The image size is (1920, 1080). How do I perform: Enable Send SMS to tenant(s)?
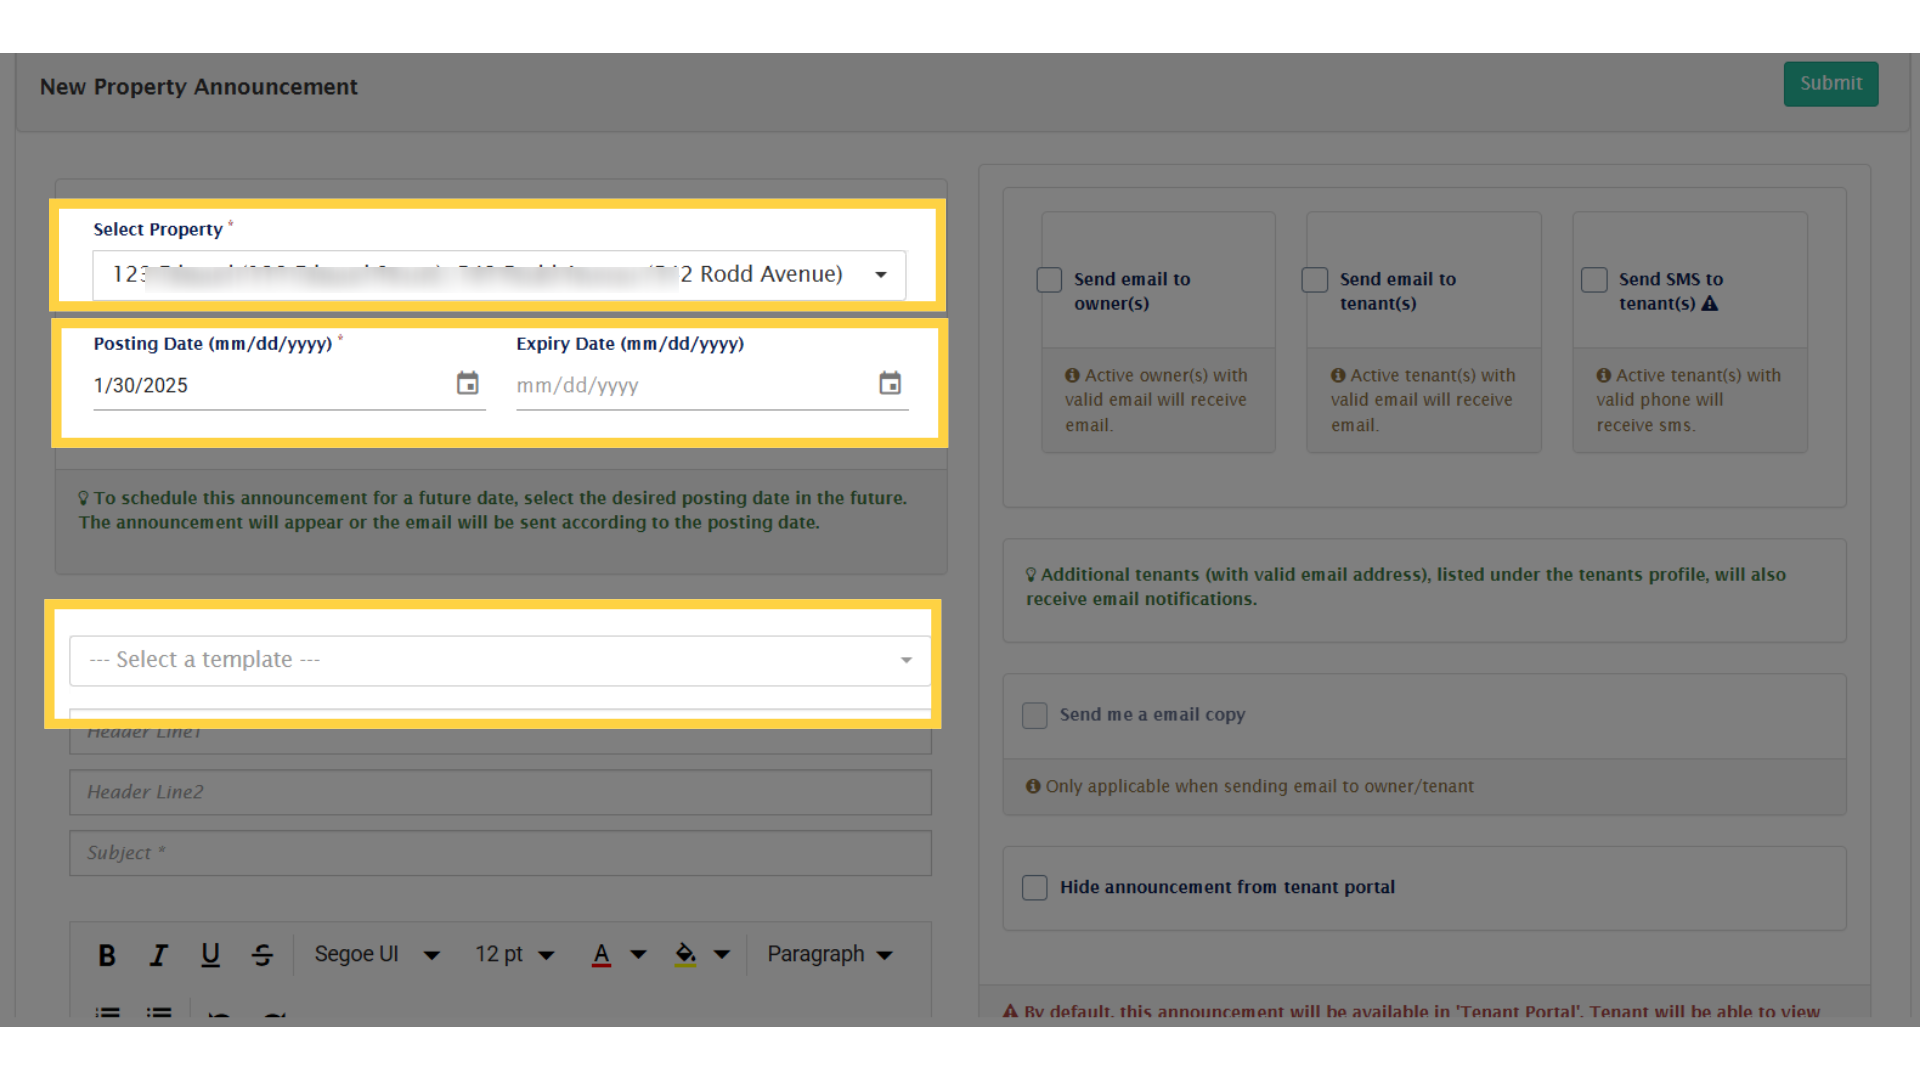pos(1594,280)
